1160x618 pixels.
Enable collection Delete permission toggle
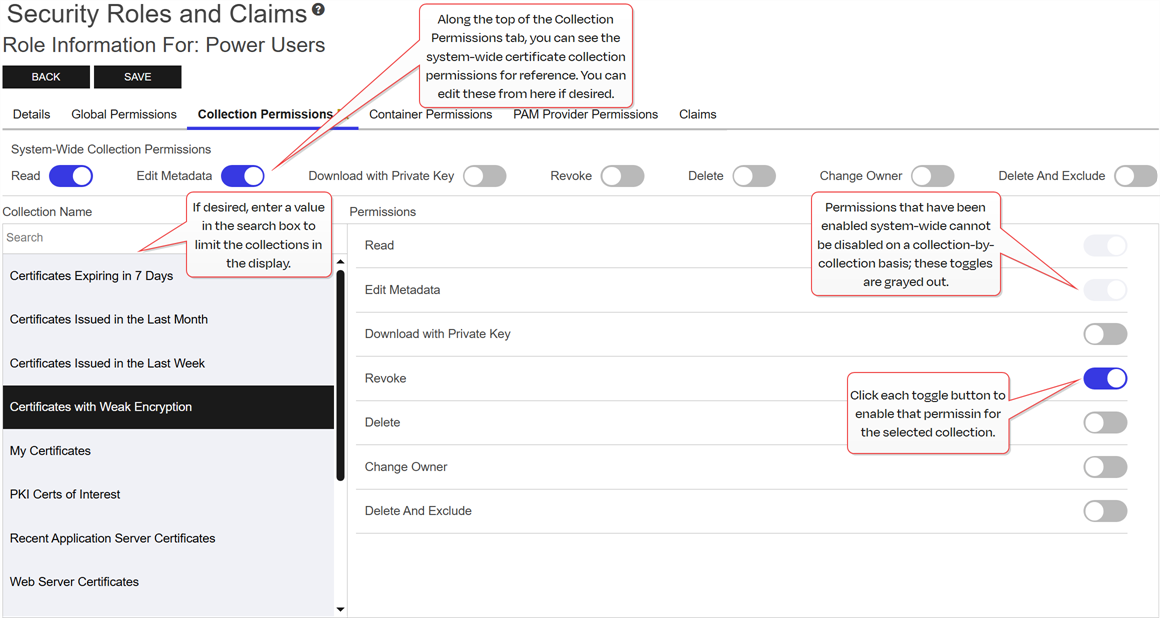[x=1105, y=423]
